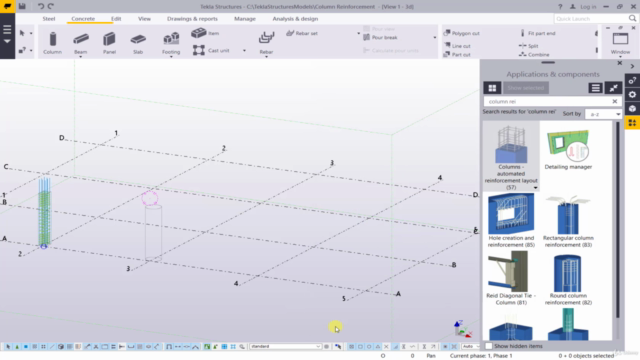
Task: Pick the Panel tool
Action: pyautogui.click(x=109, y=43)
